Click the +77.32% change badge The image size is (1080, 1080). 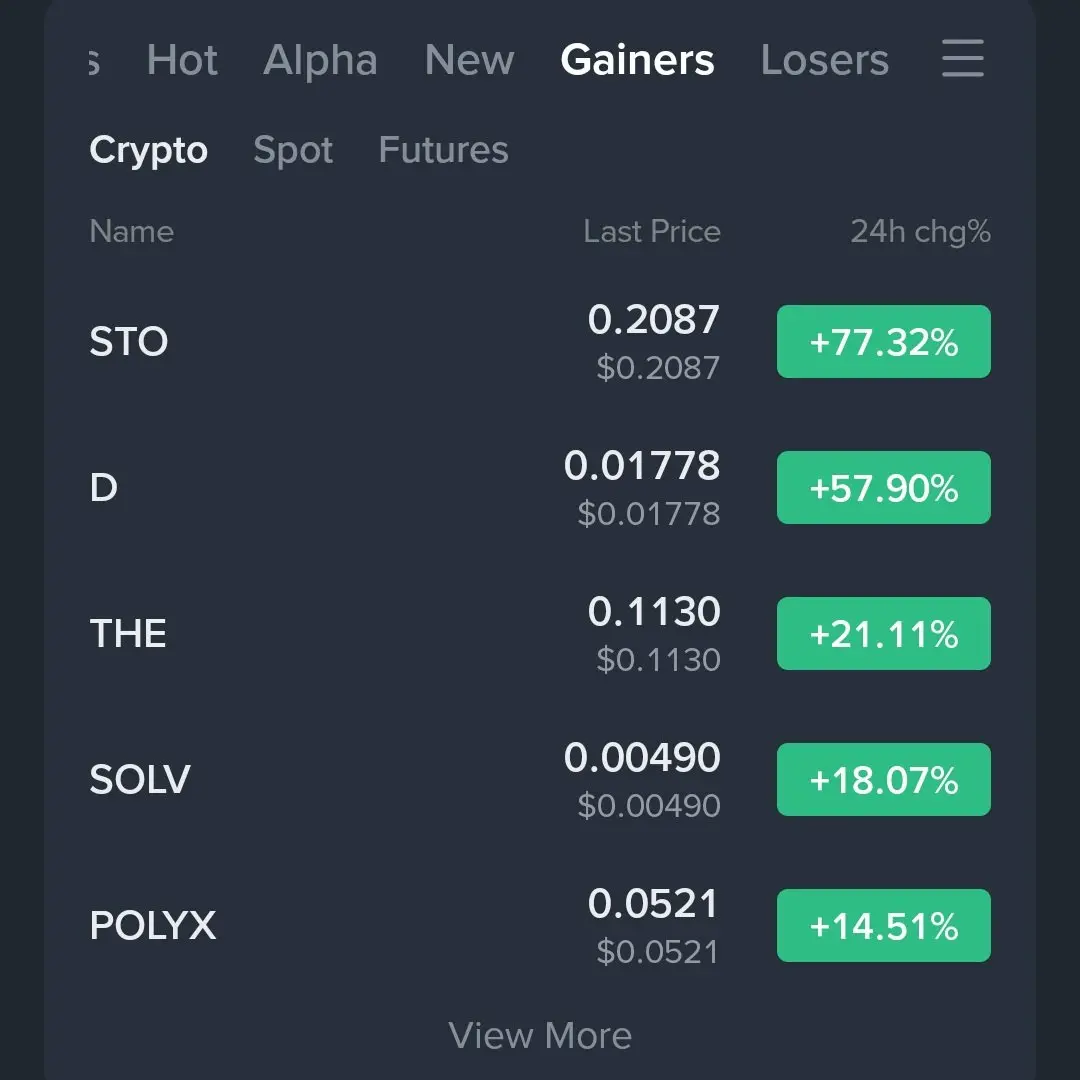click(883, 342)
